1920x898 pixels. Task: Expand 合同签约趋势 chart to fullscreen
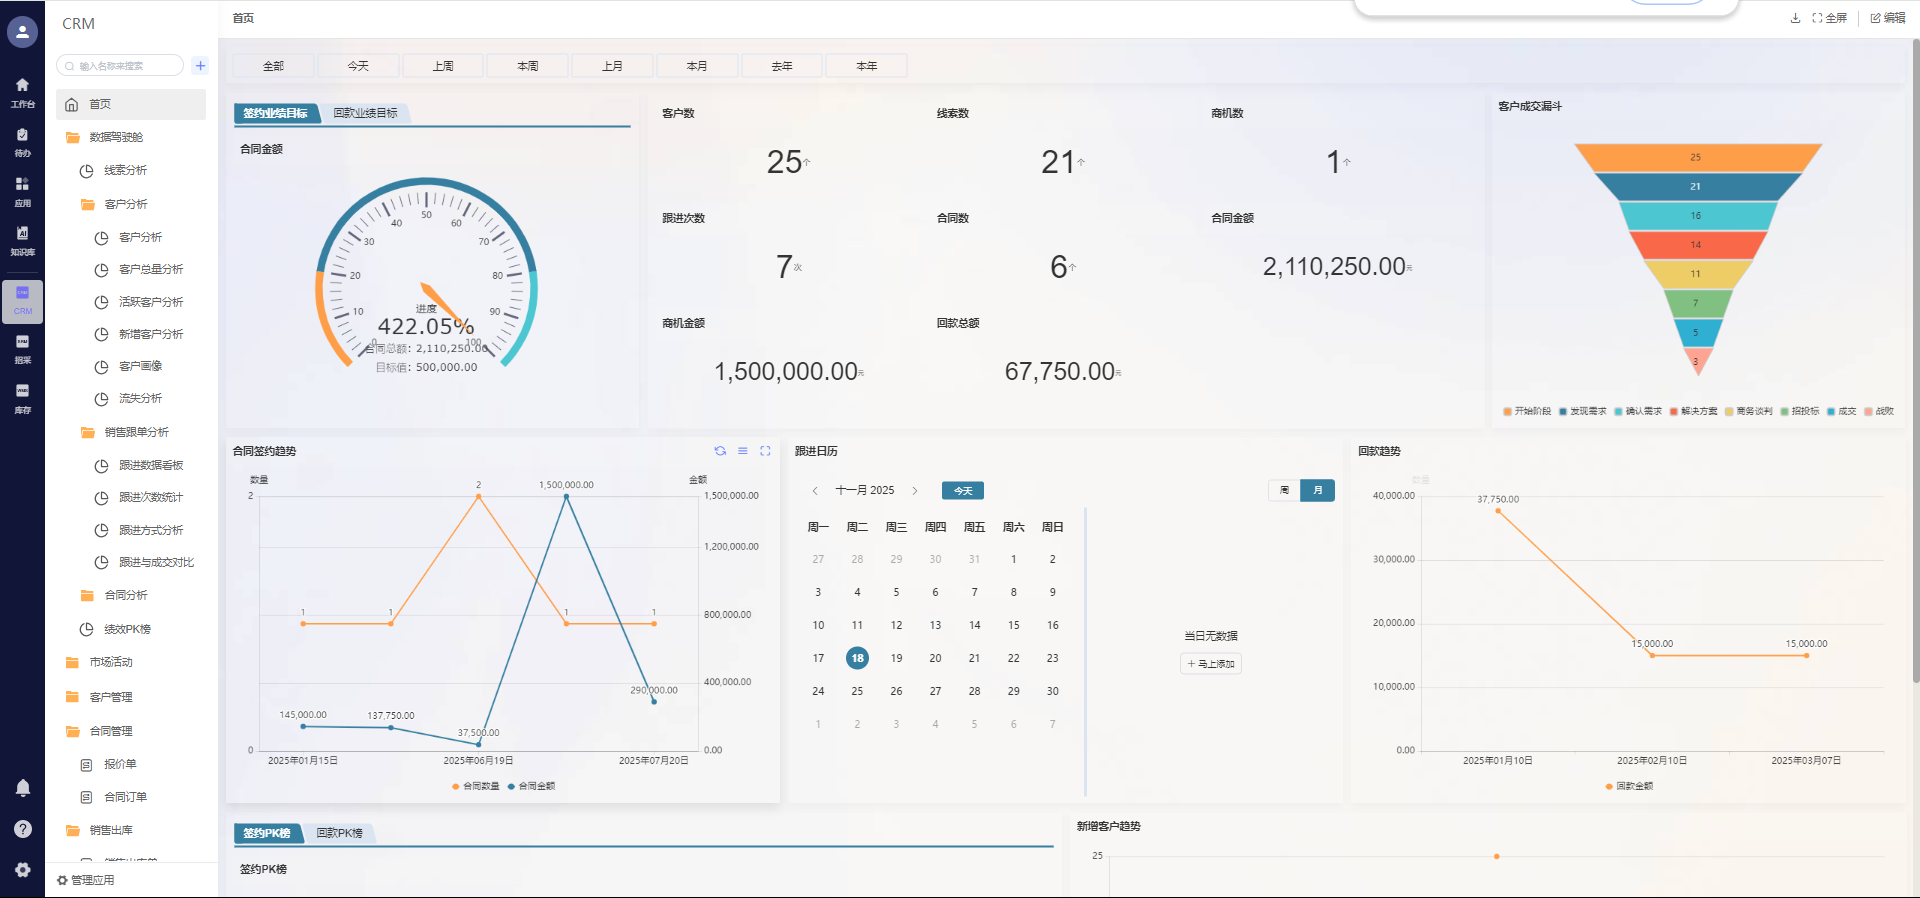click(x=765, y=451)
